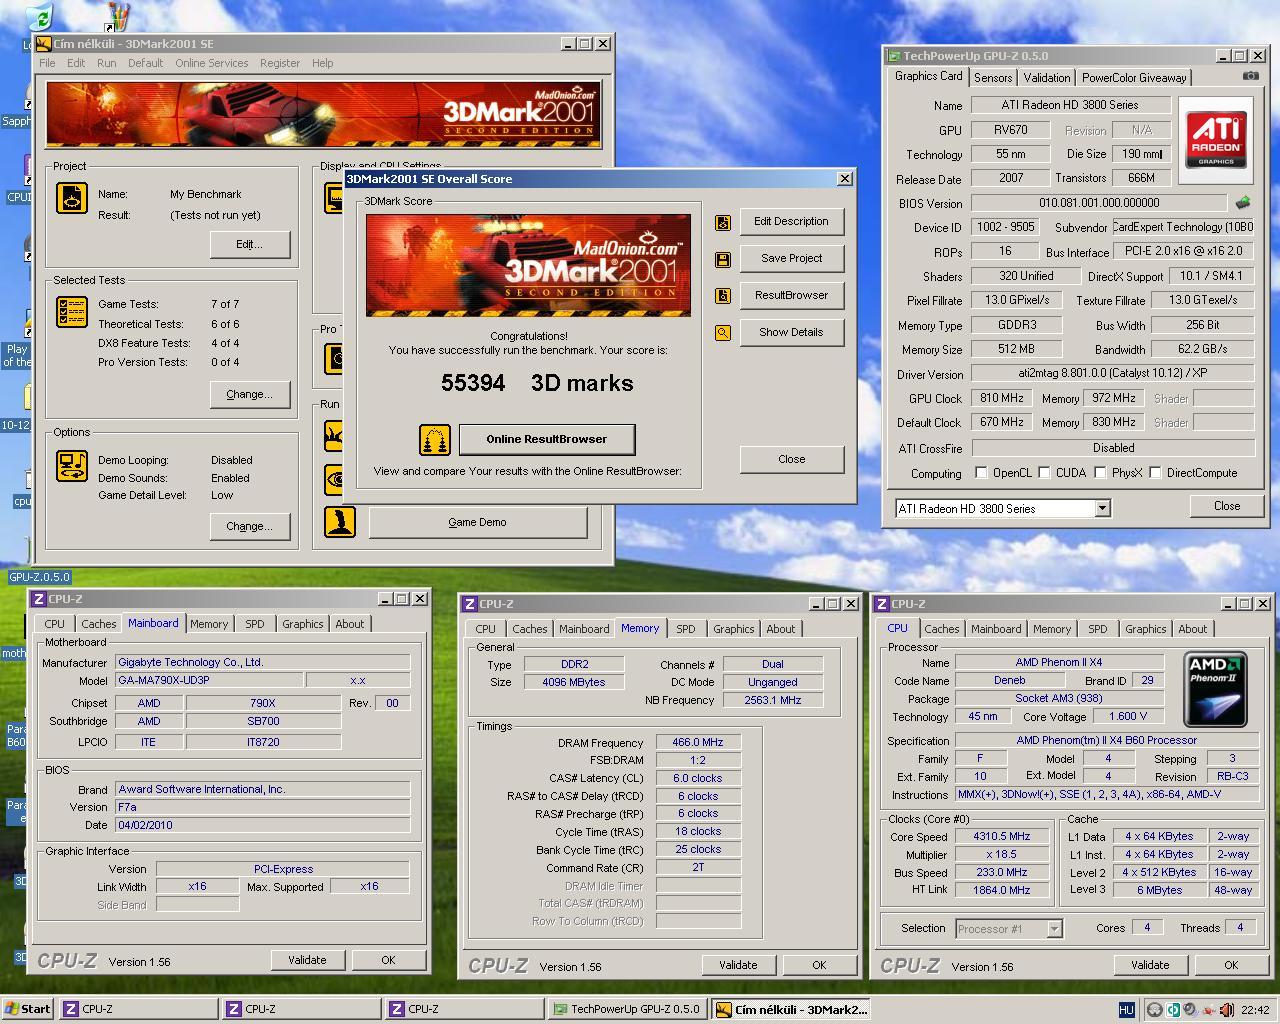Click the Core Speed 4310.5 MHz value
This screenshot has width=1280, height=1024.
coord(1001,837)
